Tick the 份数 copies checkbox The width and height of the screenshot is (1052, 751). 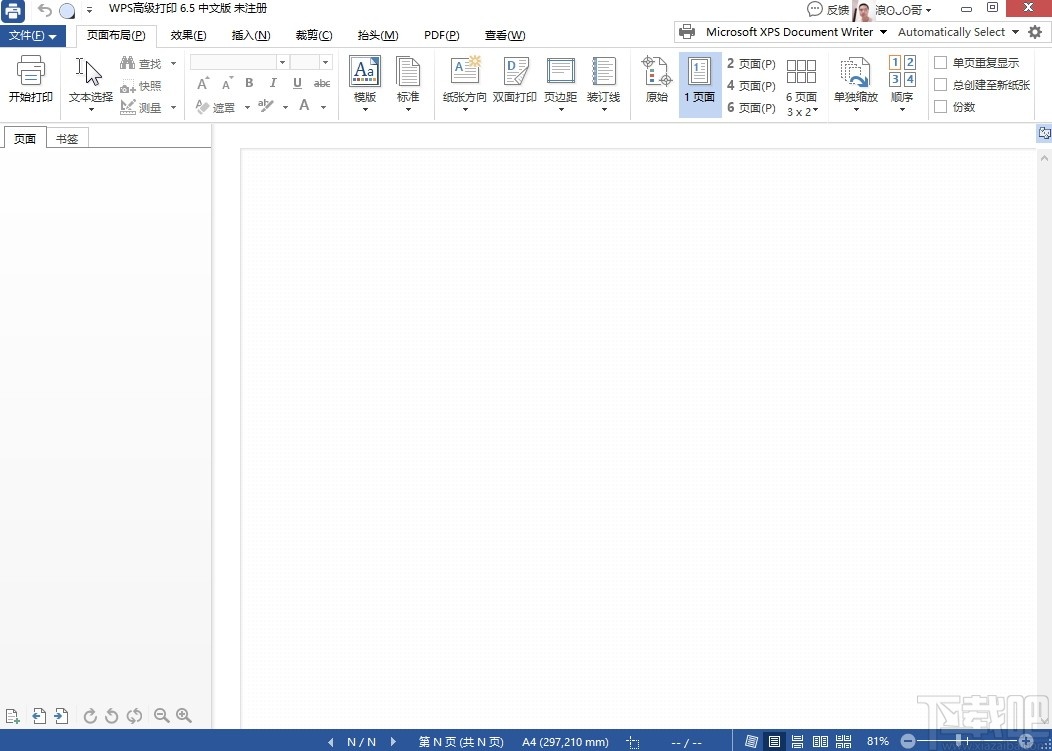pyautogui.click(x=941, y=107)
